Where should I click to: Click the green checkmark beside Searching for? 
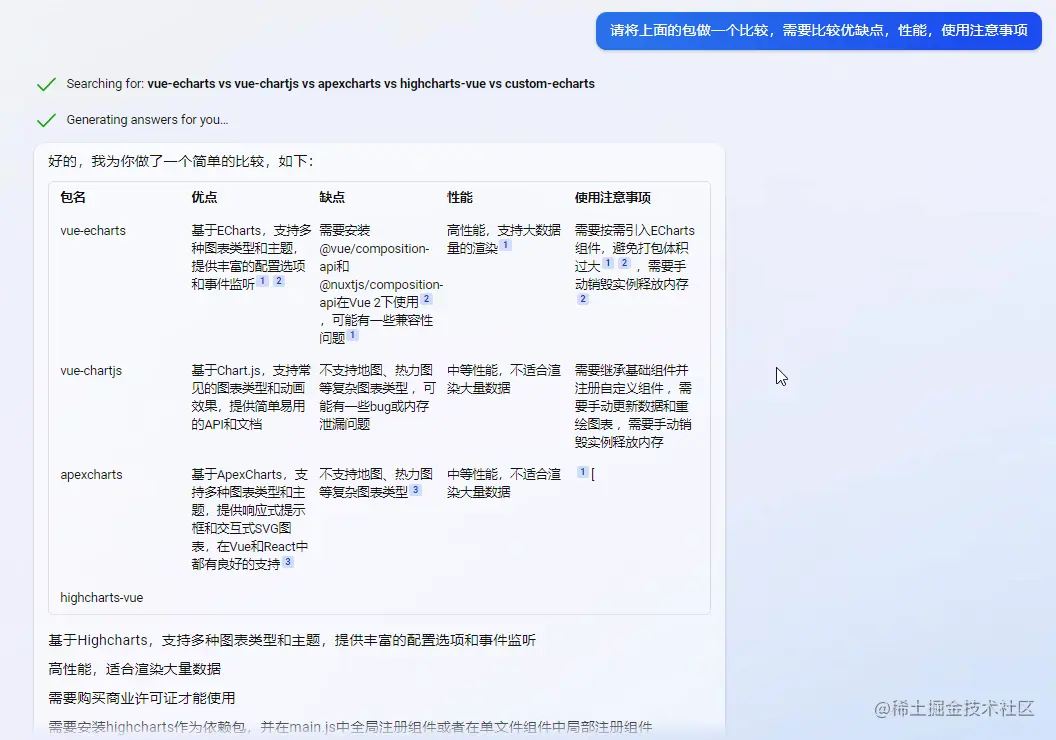[46, 84]
